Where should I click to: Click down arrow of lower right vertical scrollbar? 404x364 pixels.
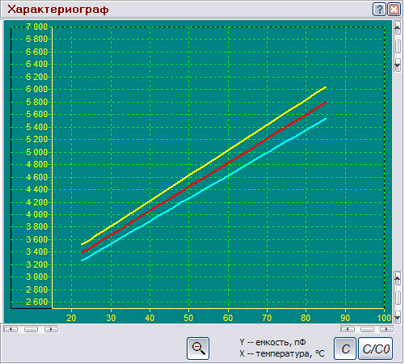397,316
